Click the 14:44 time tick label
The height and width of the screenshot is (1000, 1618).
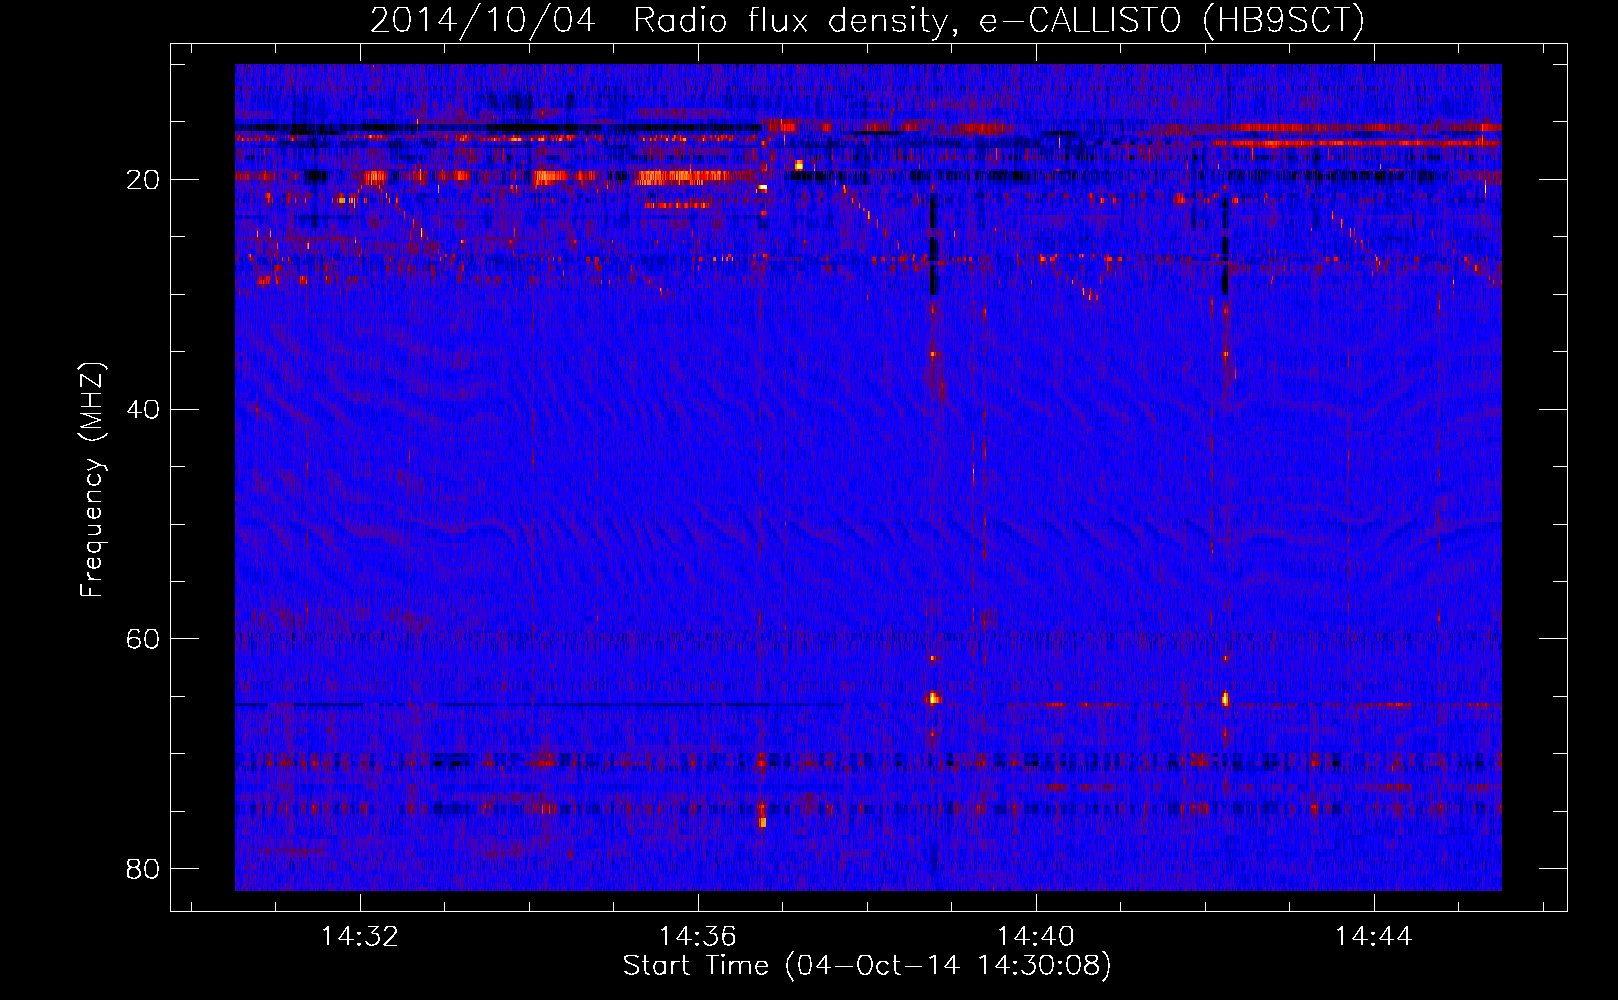point(1373,936)
